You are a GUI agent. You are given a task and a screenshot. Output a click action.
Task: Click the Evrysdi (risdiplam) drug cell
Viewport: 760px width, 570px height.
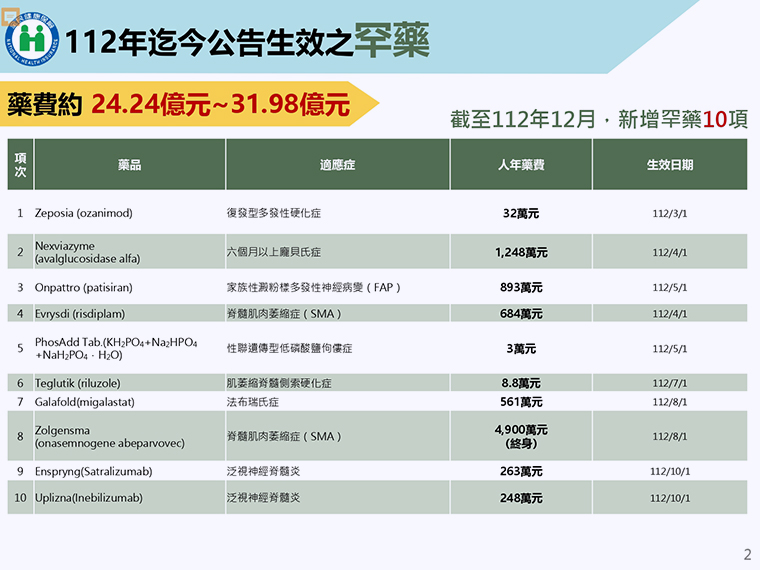pos(85,314)
